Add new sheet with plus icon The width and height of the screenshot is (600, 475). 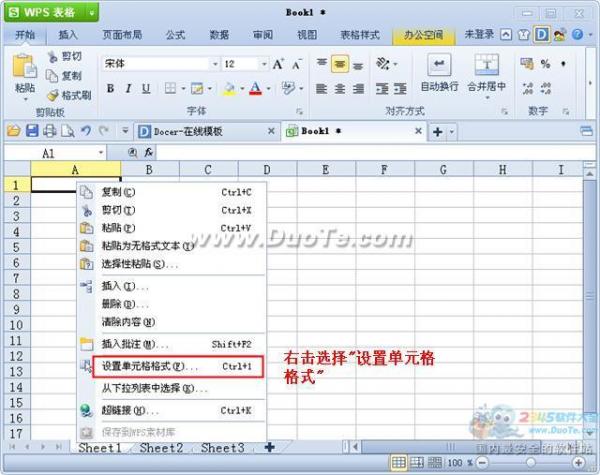click(269, 447)
